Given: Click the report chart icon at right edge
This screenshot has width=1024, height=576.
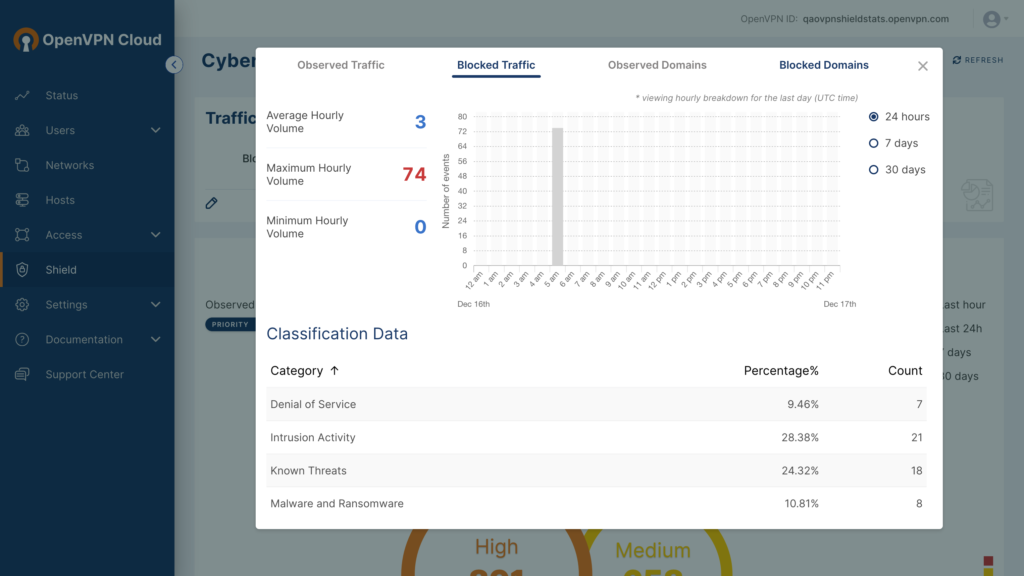Looking at the screenshot, I should (x=978, y=195).
